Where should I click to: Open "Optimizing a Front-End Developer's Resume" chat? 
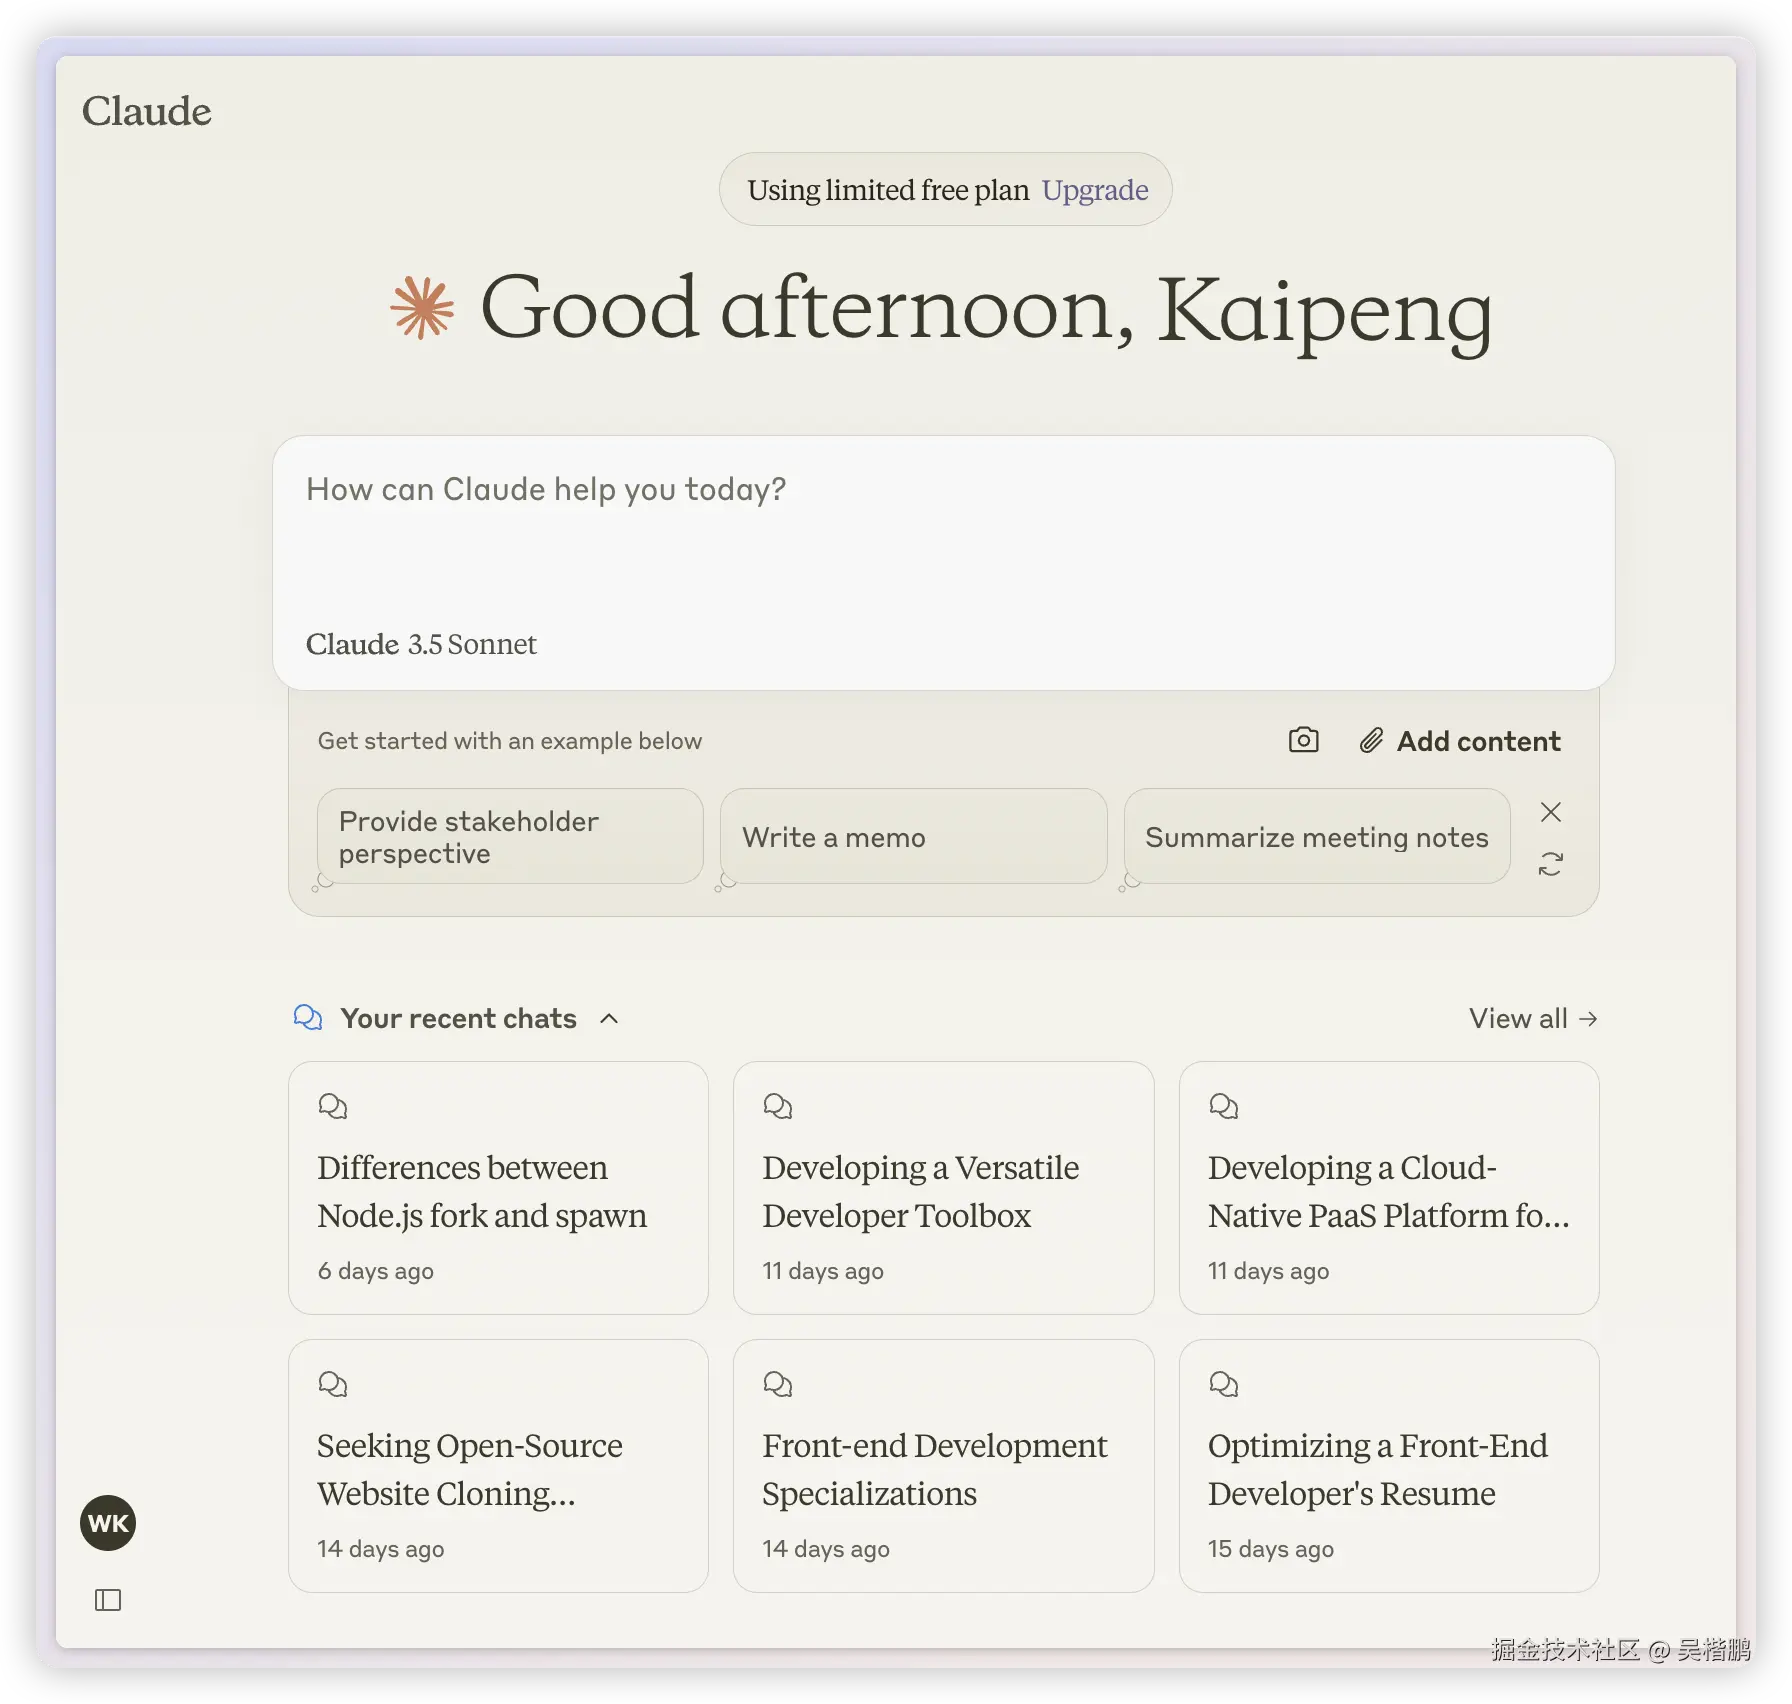point(1389,1466)
